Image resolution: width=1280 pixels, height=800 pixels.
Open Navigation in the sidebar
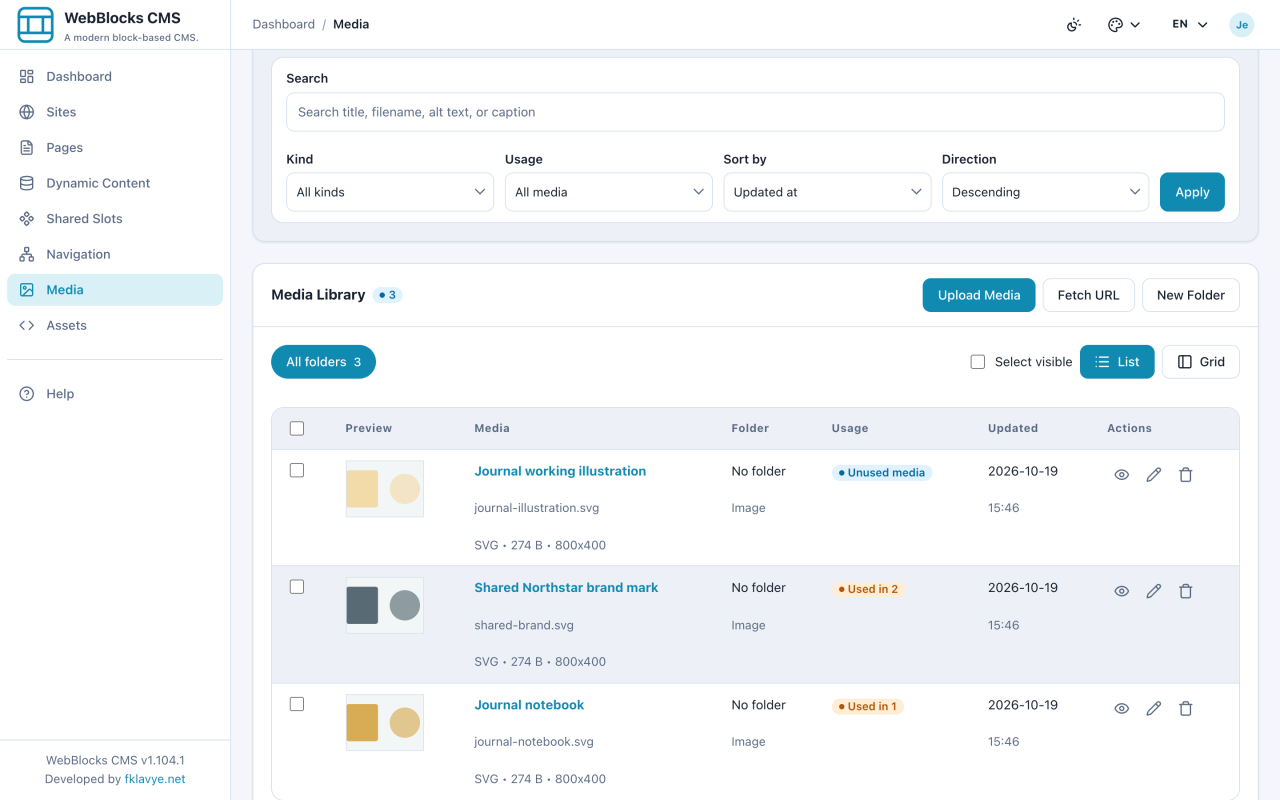[115, 254]
